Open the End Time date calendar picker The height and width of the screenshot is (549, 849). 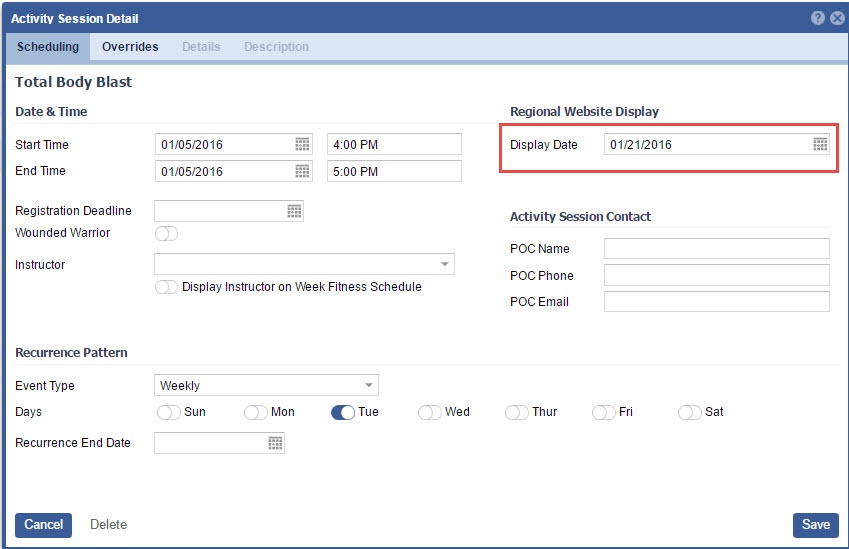pyautogui.click(x=302, y=172)
